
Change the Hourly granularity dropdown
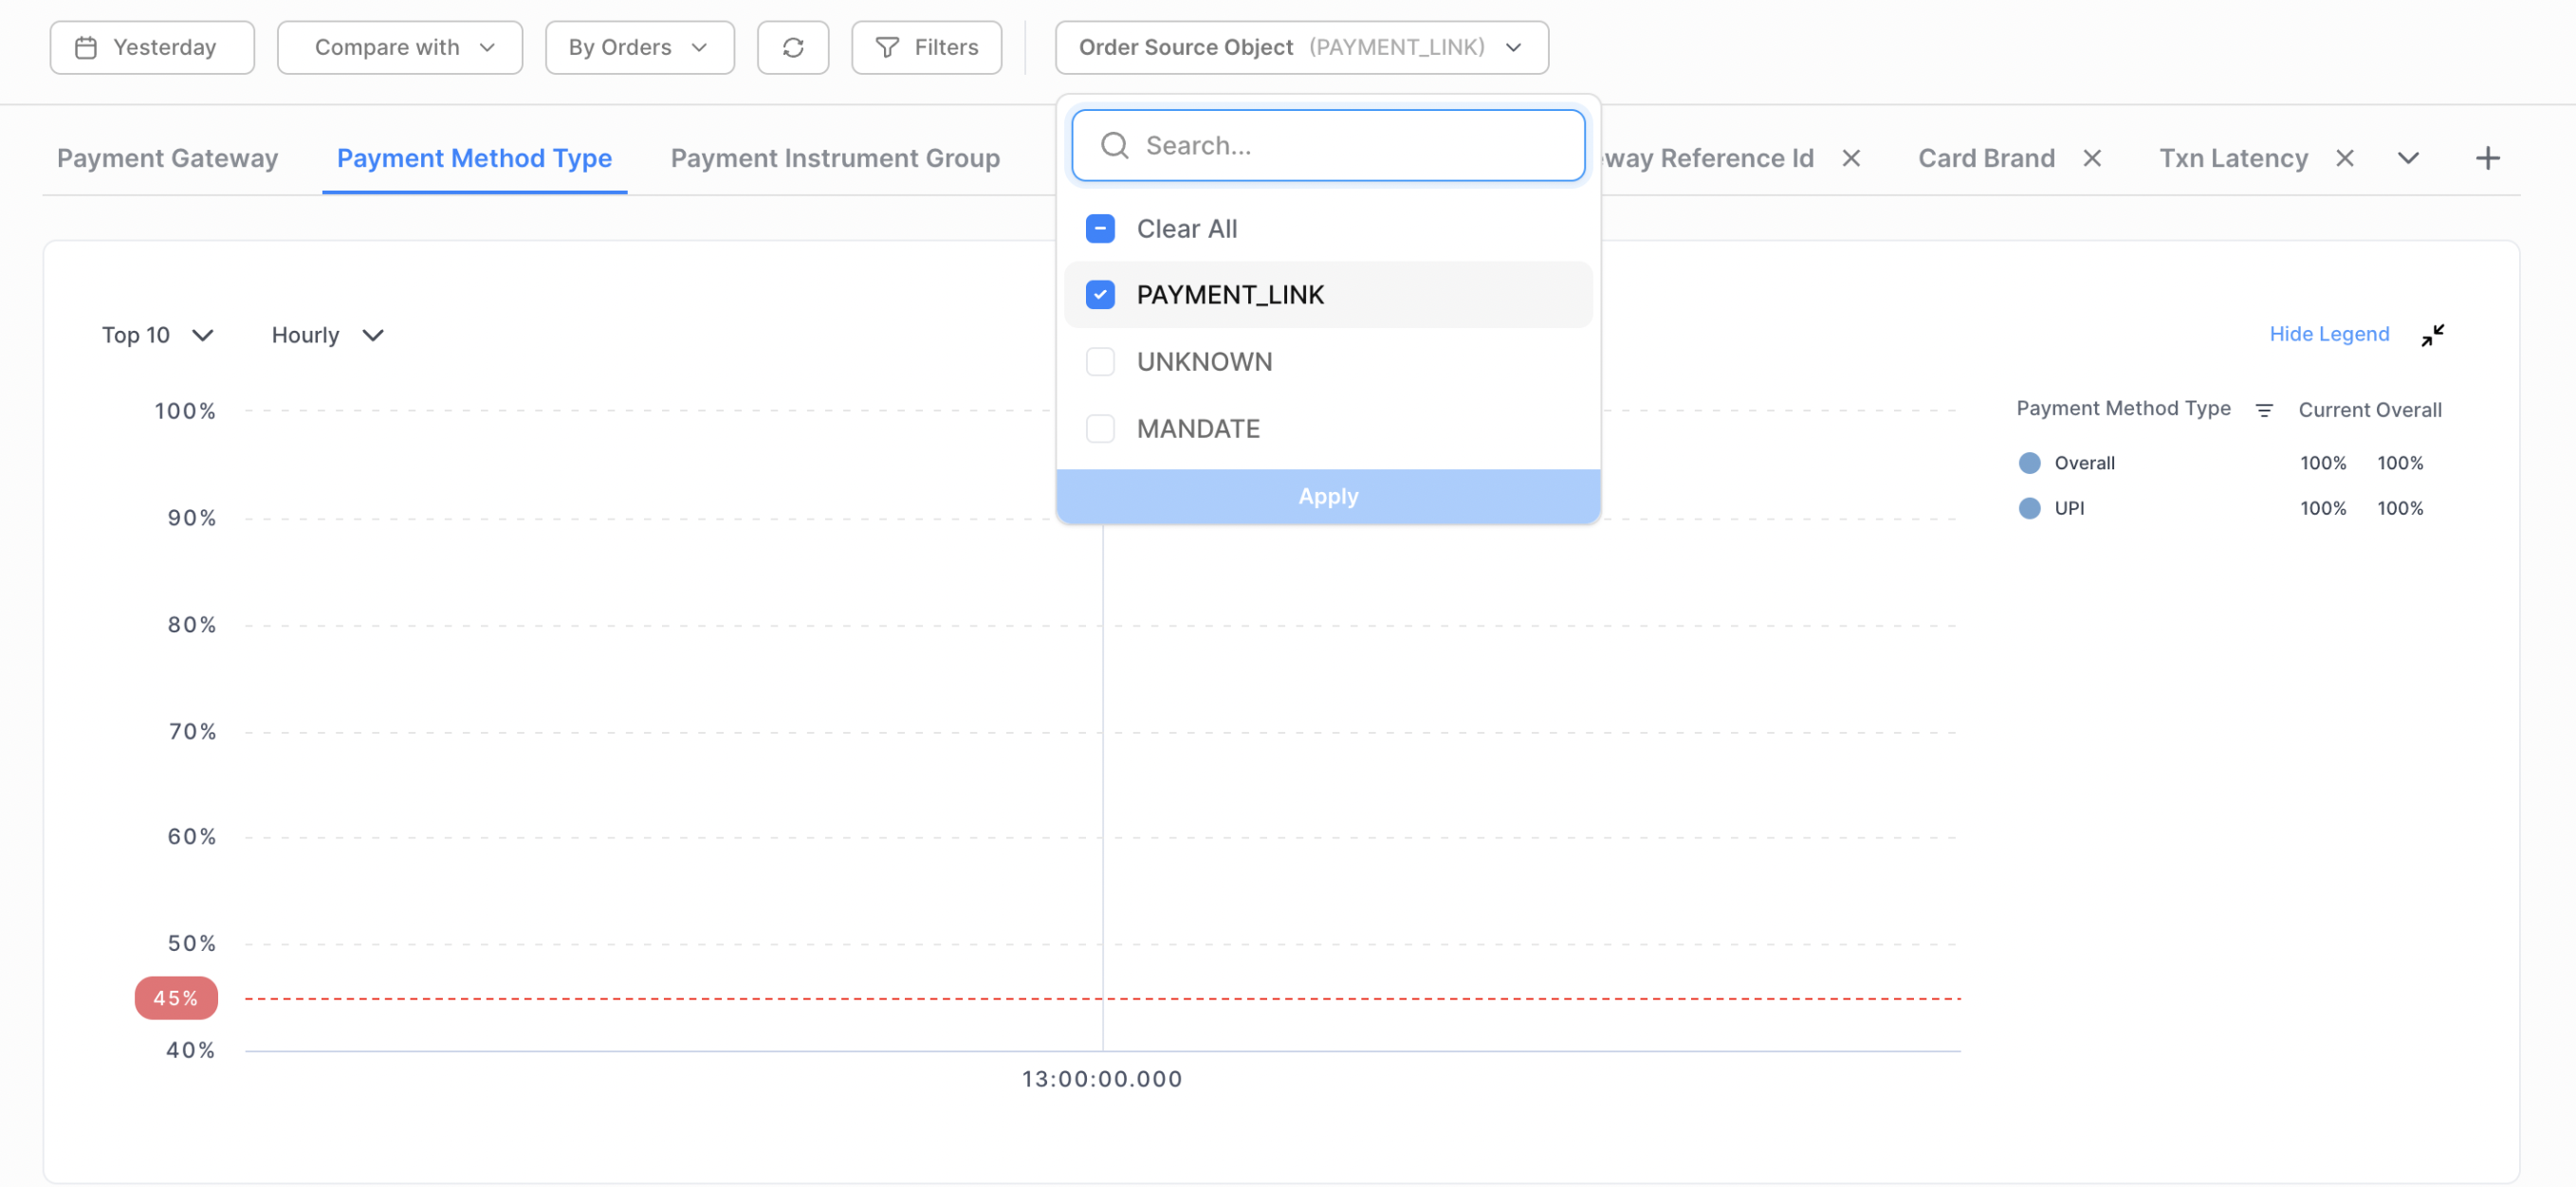[x=327, y=335]
